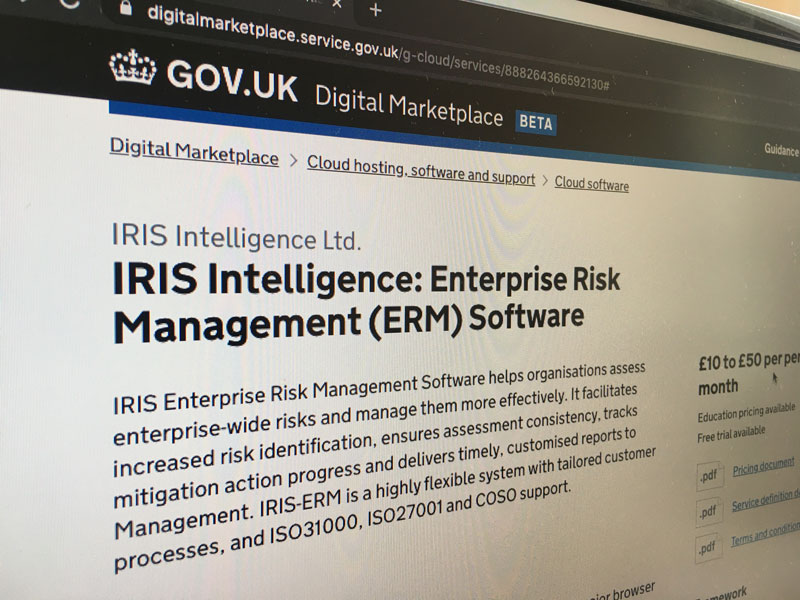Click the browser reload icon

coord(70,3)
